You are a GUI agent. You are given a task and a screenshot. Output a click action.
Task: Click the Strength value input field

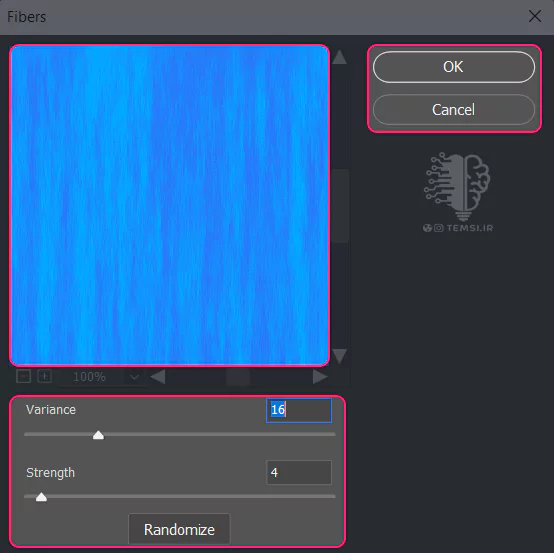(299, 472)
